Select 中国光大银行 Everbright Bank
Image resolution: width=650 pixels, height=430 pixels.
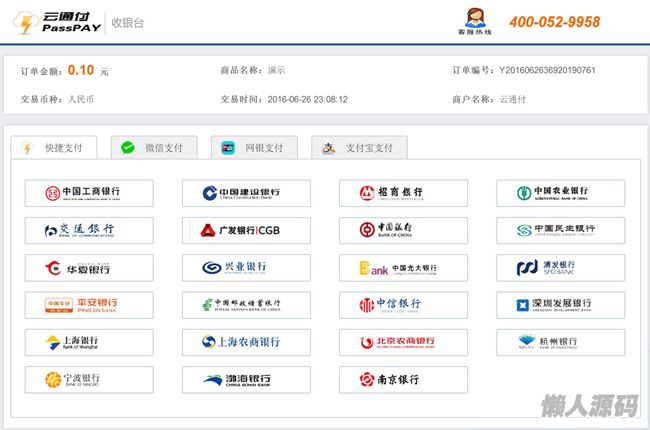[403, 268]
